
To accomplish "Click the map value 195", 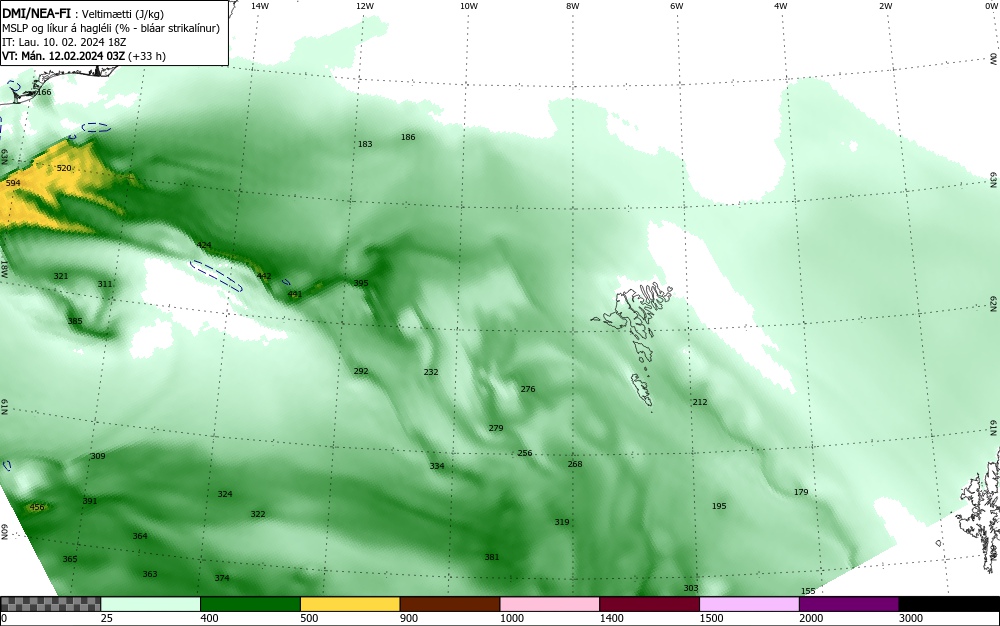I will point(719,506).
